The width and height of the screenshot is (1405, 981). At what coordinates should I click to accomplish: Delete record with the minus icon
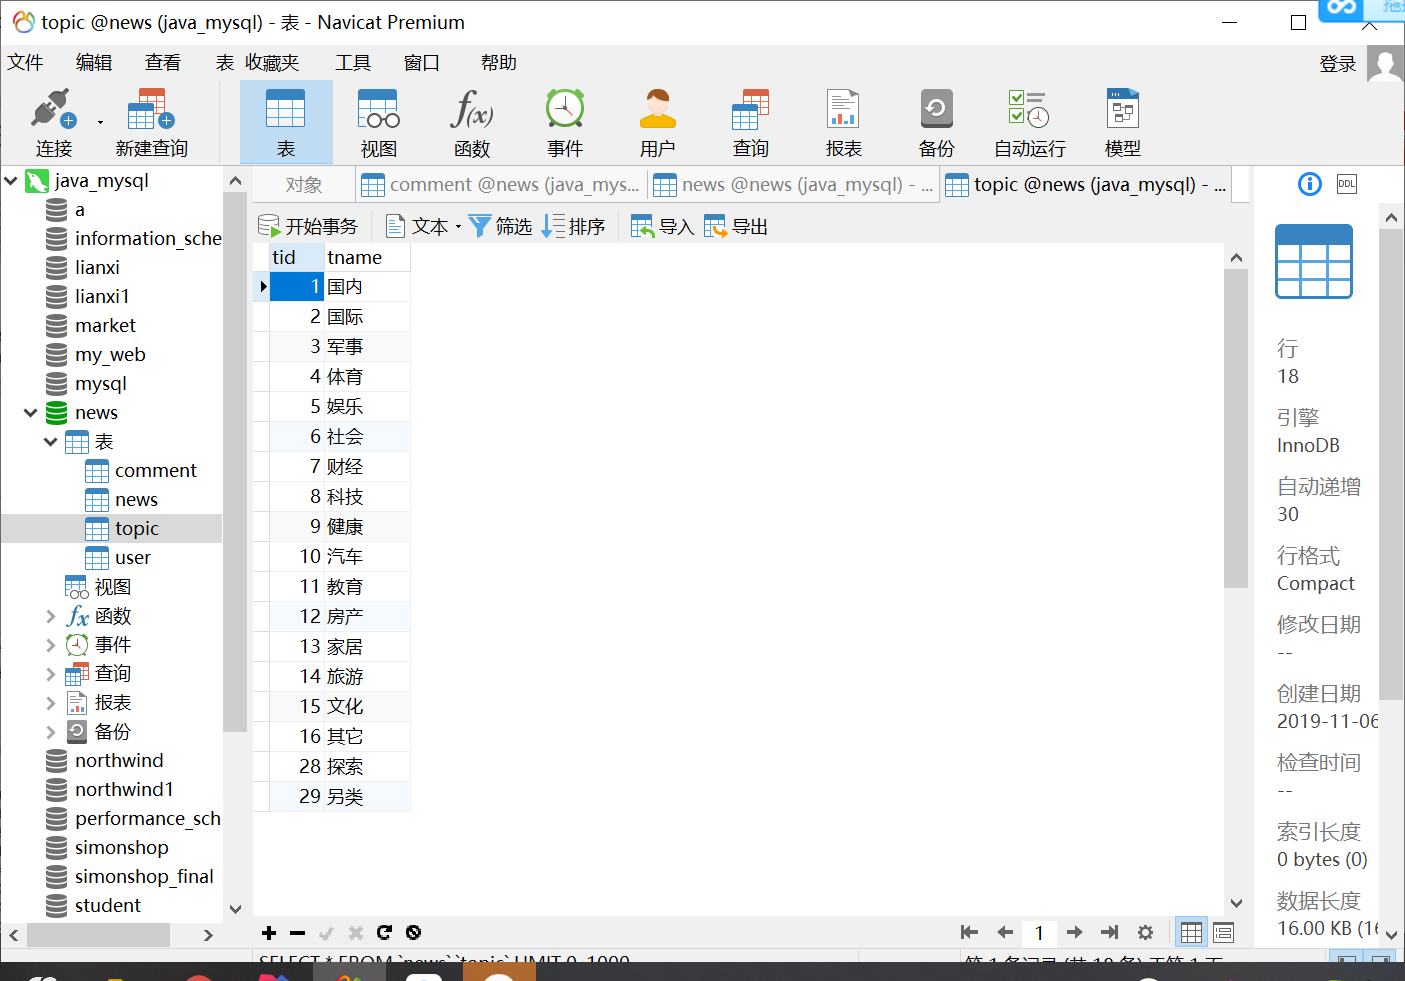pyautogui.click(x=297, y=932)
